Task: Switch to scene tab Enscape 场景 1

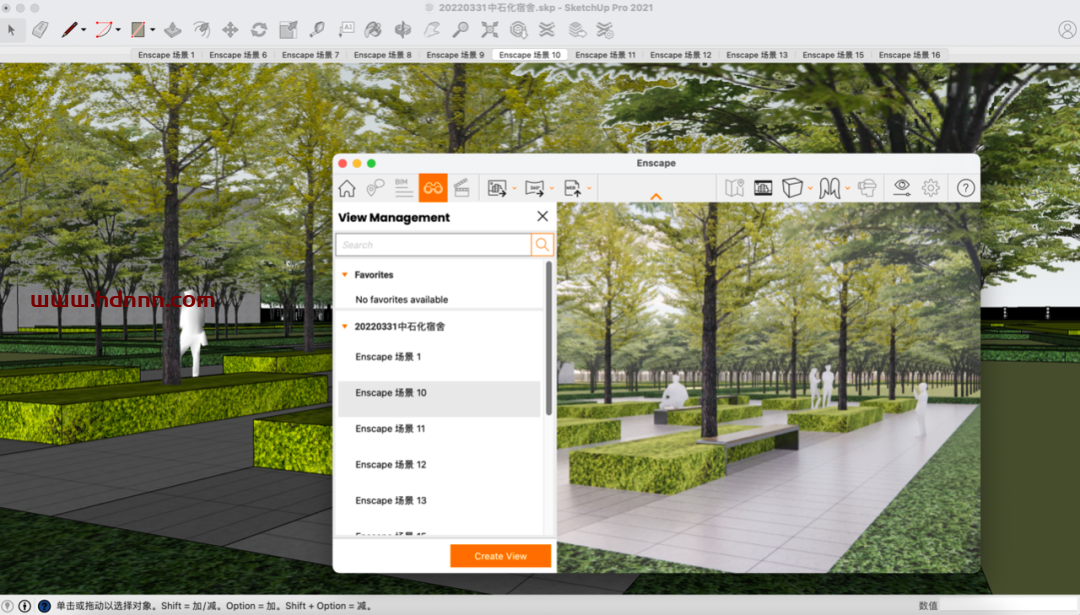Action: pyautogui.click(x=166, y=54)
